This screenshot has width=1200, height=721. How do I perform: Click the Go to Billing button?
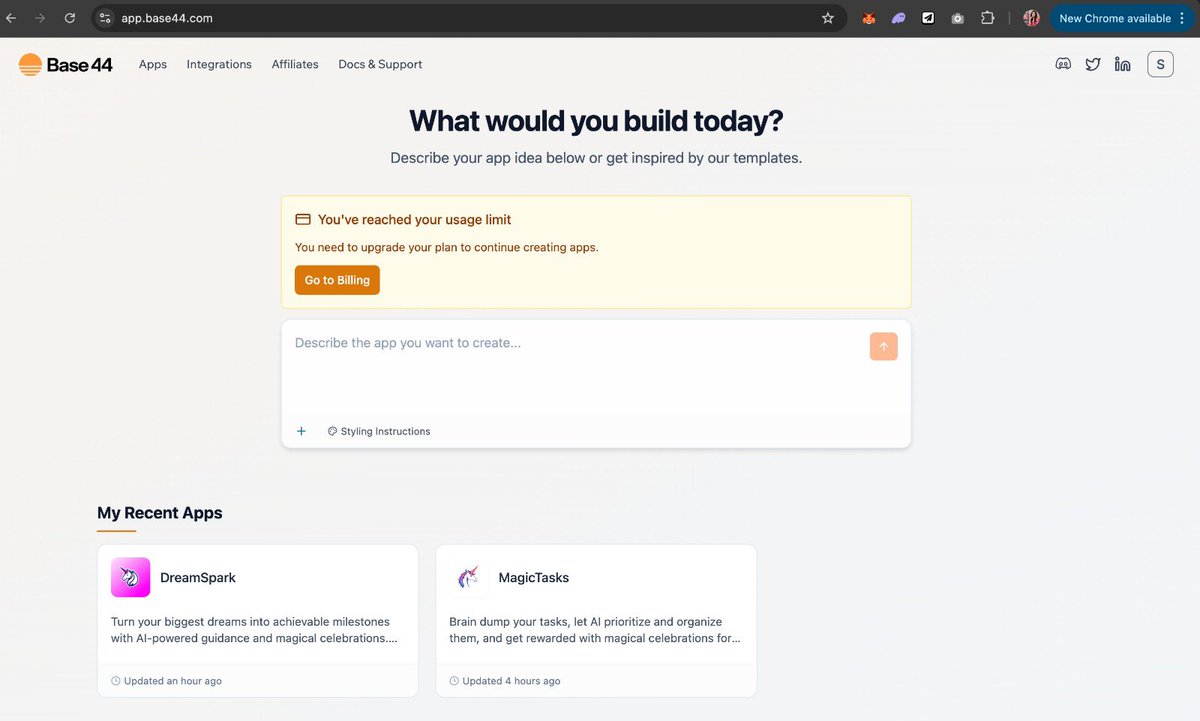pyautogui.click(x=337, y=280)
